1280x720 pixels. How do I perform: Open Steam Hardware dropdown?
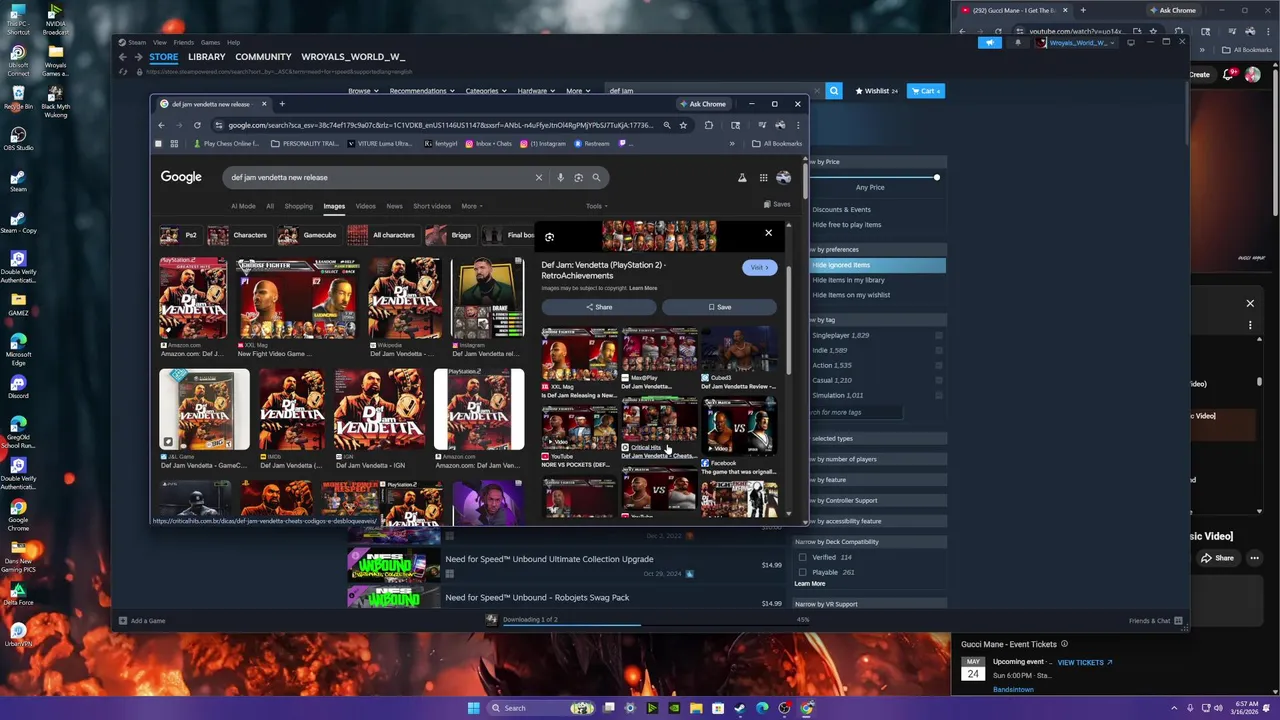click(x=536, y=91)
